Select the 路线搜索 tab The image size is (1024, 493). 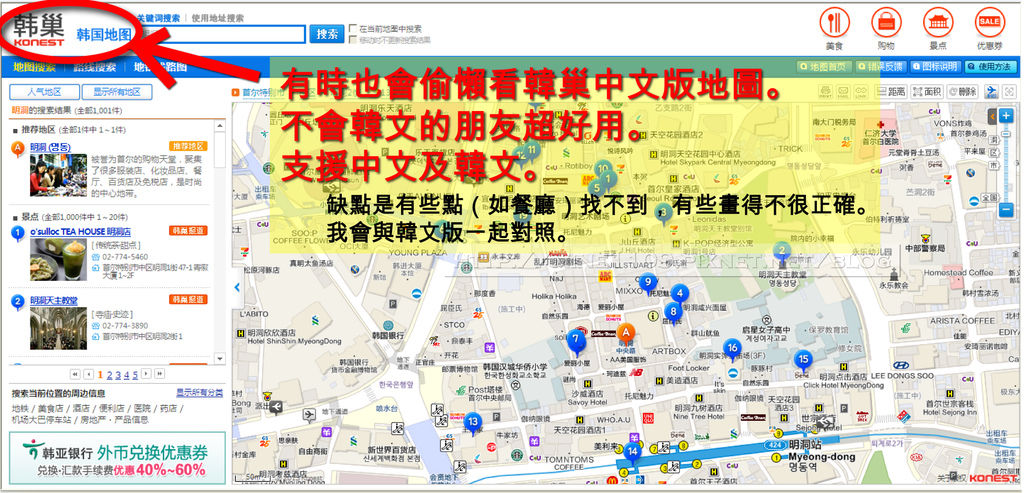[95, 67]
